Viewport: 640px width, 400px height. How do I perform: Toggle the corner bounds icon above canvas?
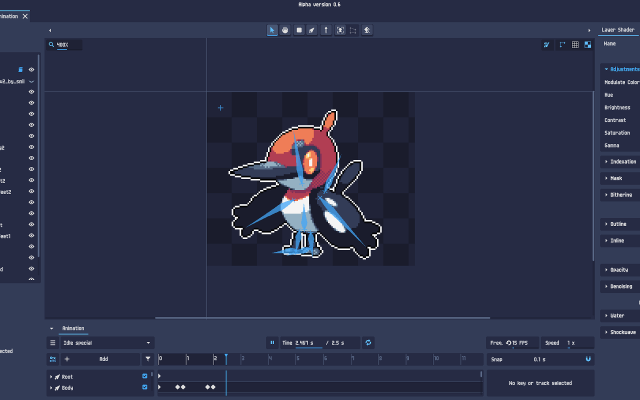pos(562,44)
